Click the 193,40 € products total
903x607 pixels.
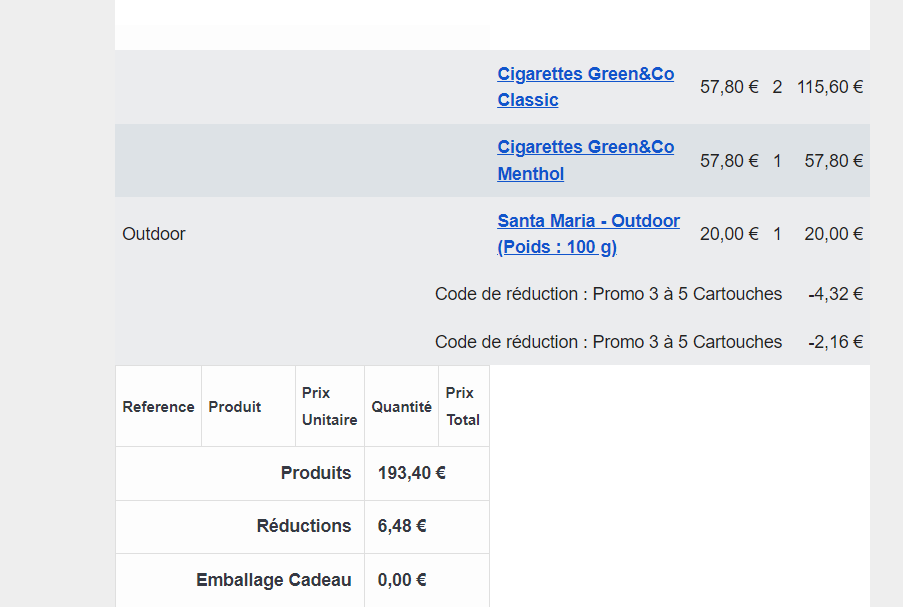coord(411,473)
